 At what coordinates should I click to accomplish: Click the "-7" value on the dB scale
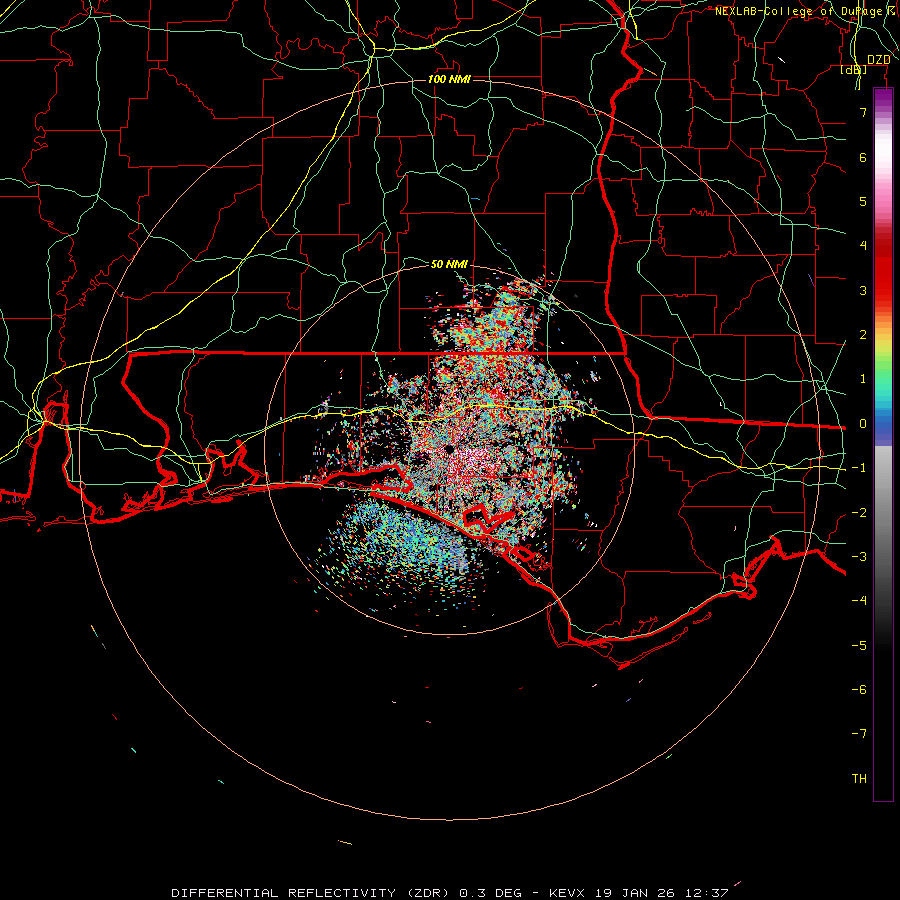(x=859, y=734)
